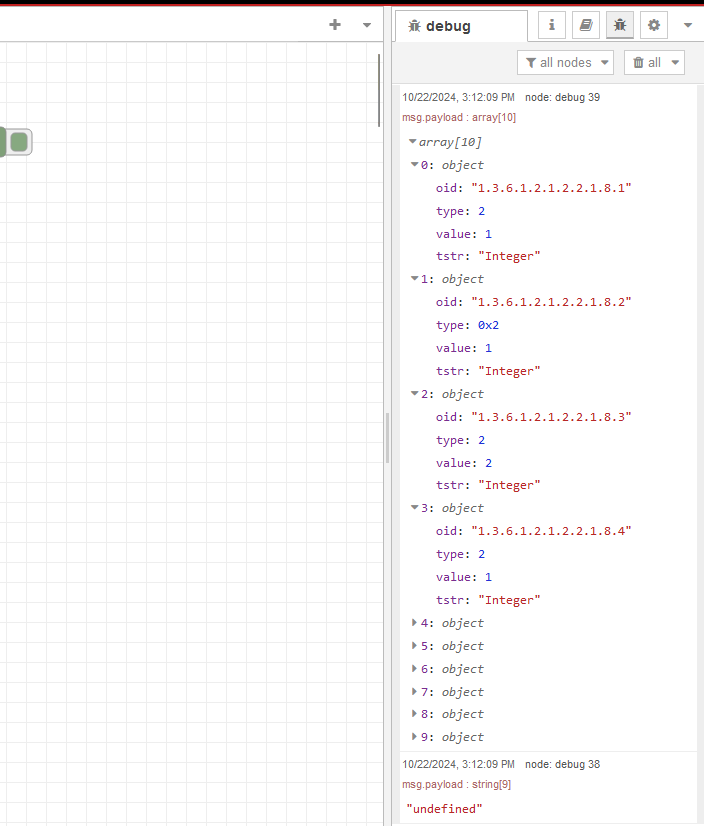Select oid value "1.3.6.1.2.1.2.2.1.8.1"
The width and height of the screenshot is (704, 826).
click(x=551, y=188)
